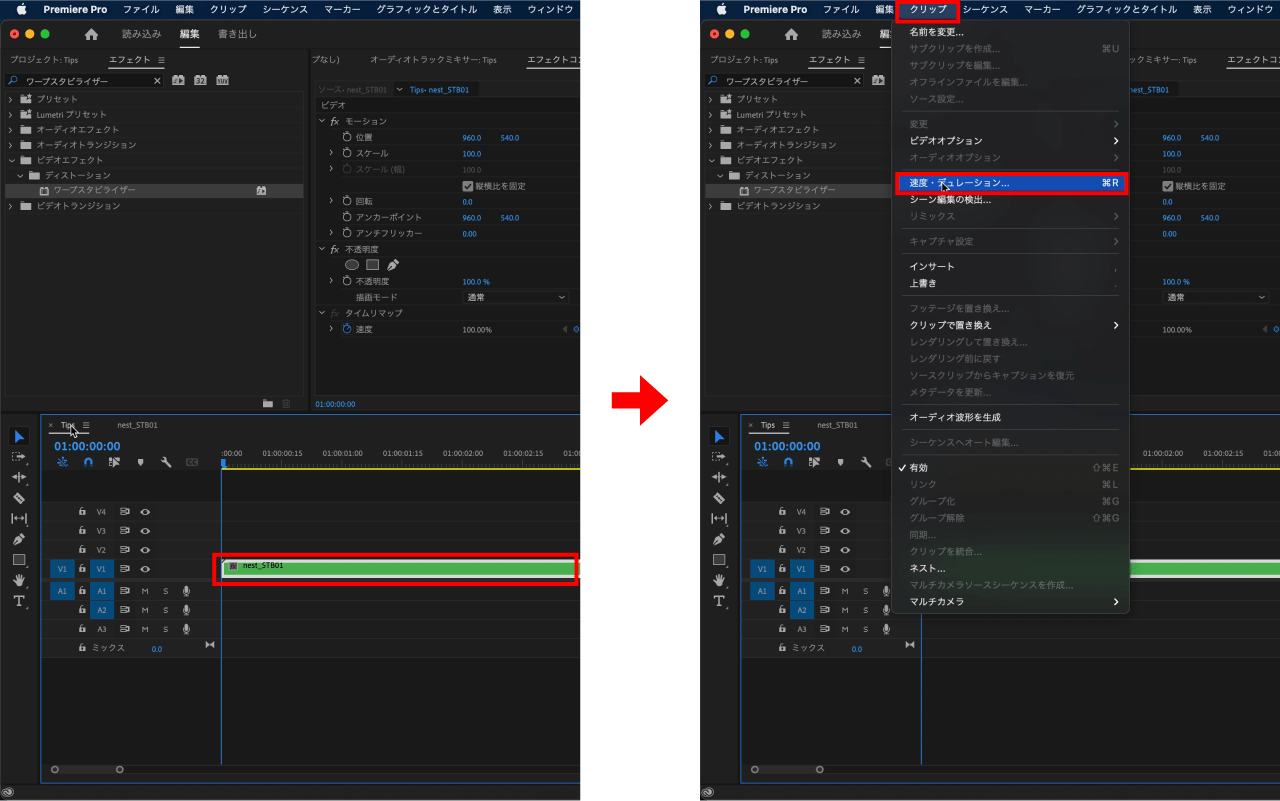
Task: Open timeline wrench settings in left screenshot
Action: coord(166,463)
